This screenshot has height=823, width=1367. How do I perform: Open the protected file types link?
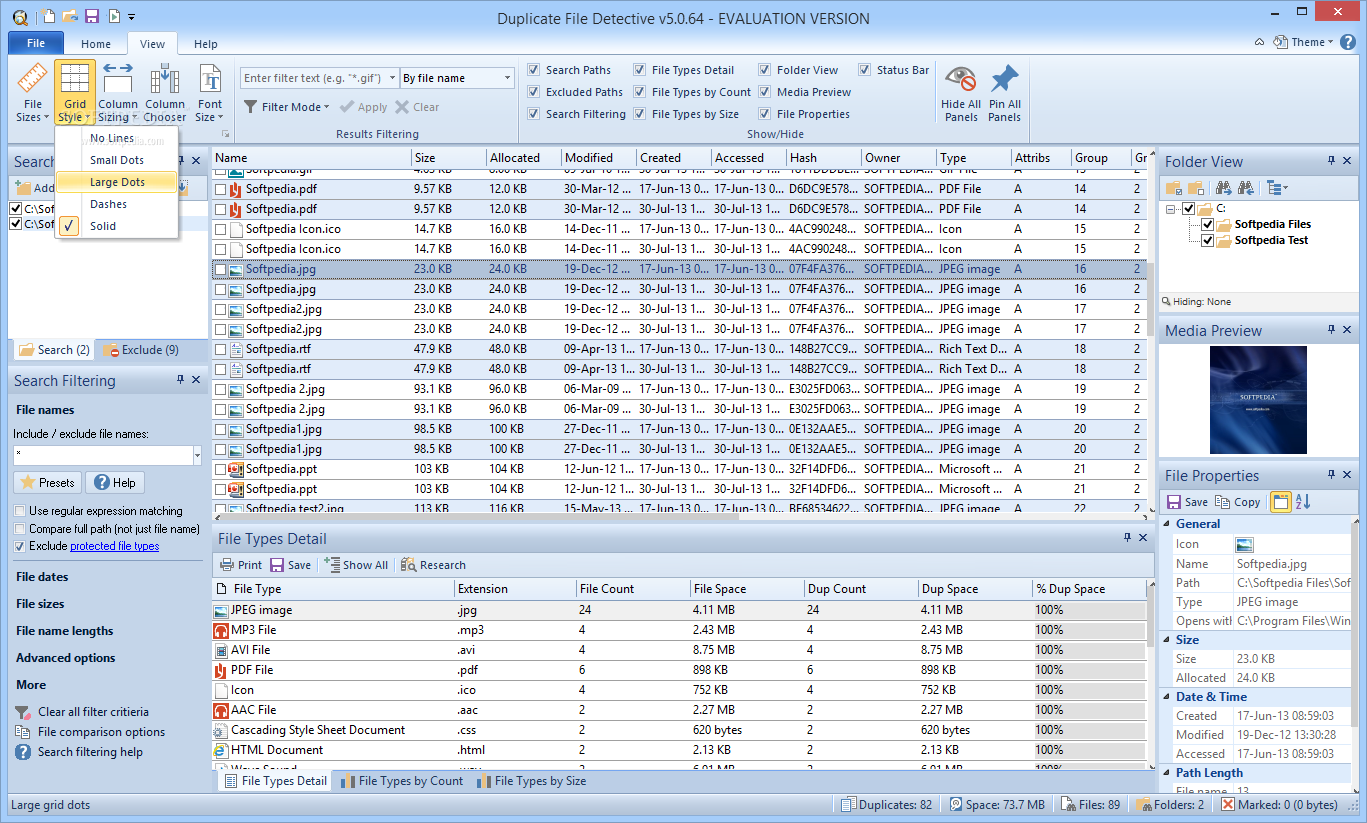coord(114,546)
